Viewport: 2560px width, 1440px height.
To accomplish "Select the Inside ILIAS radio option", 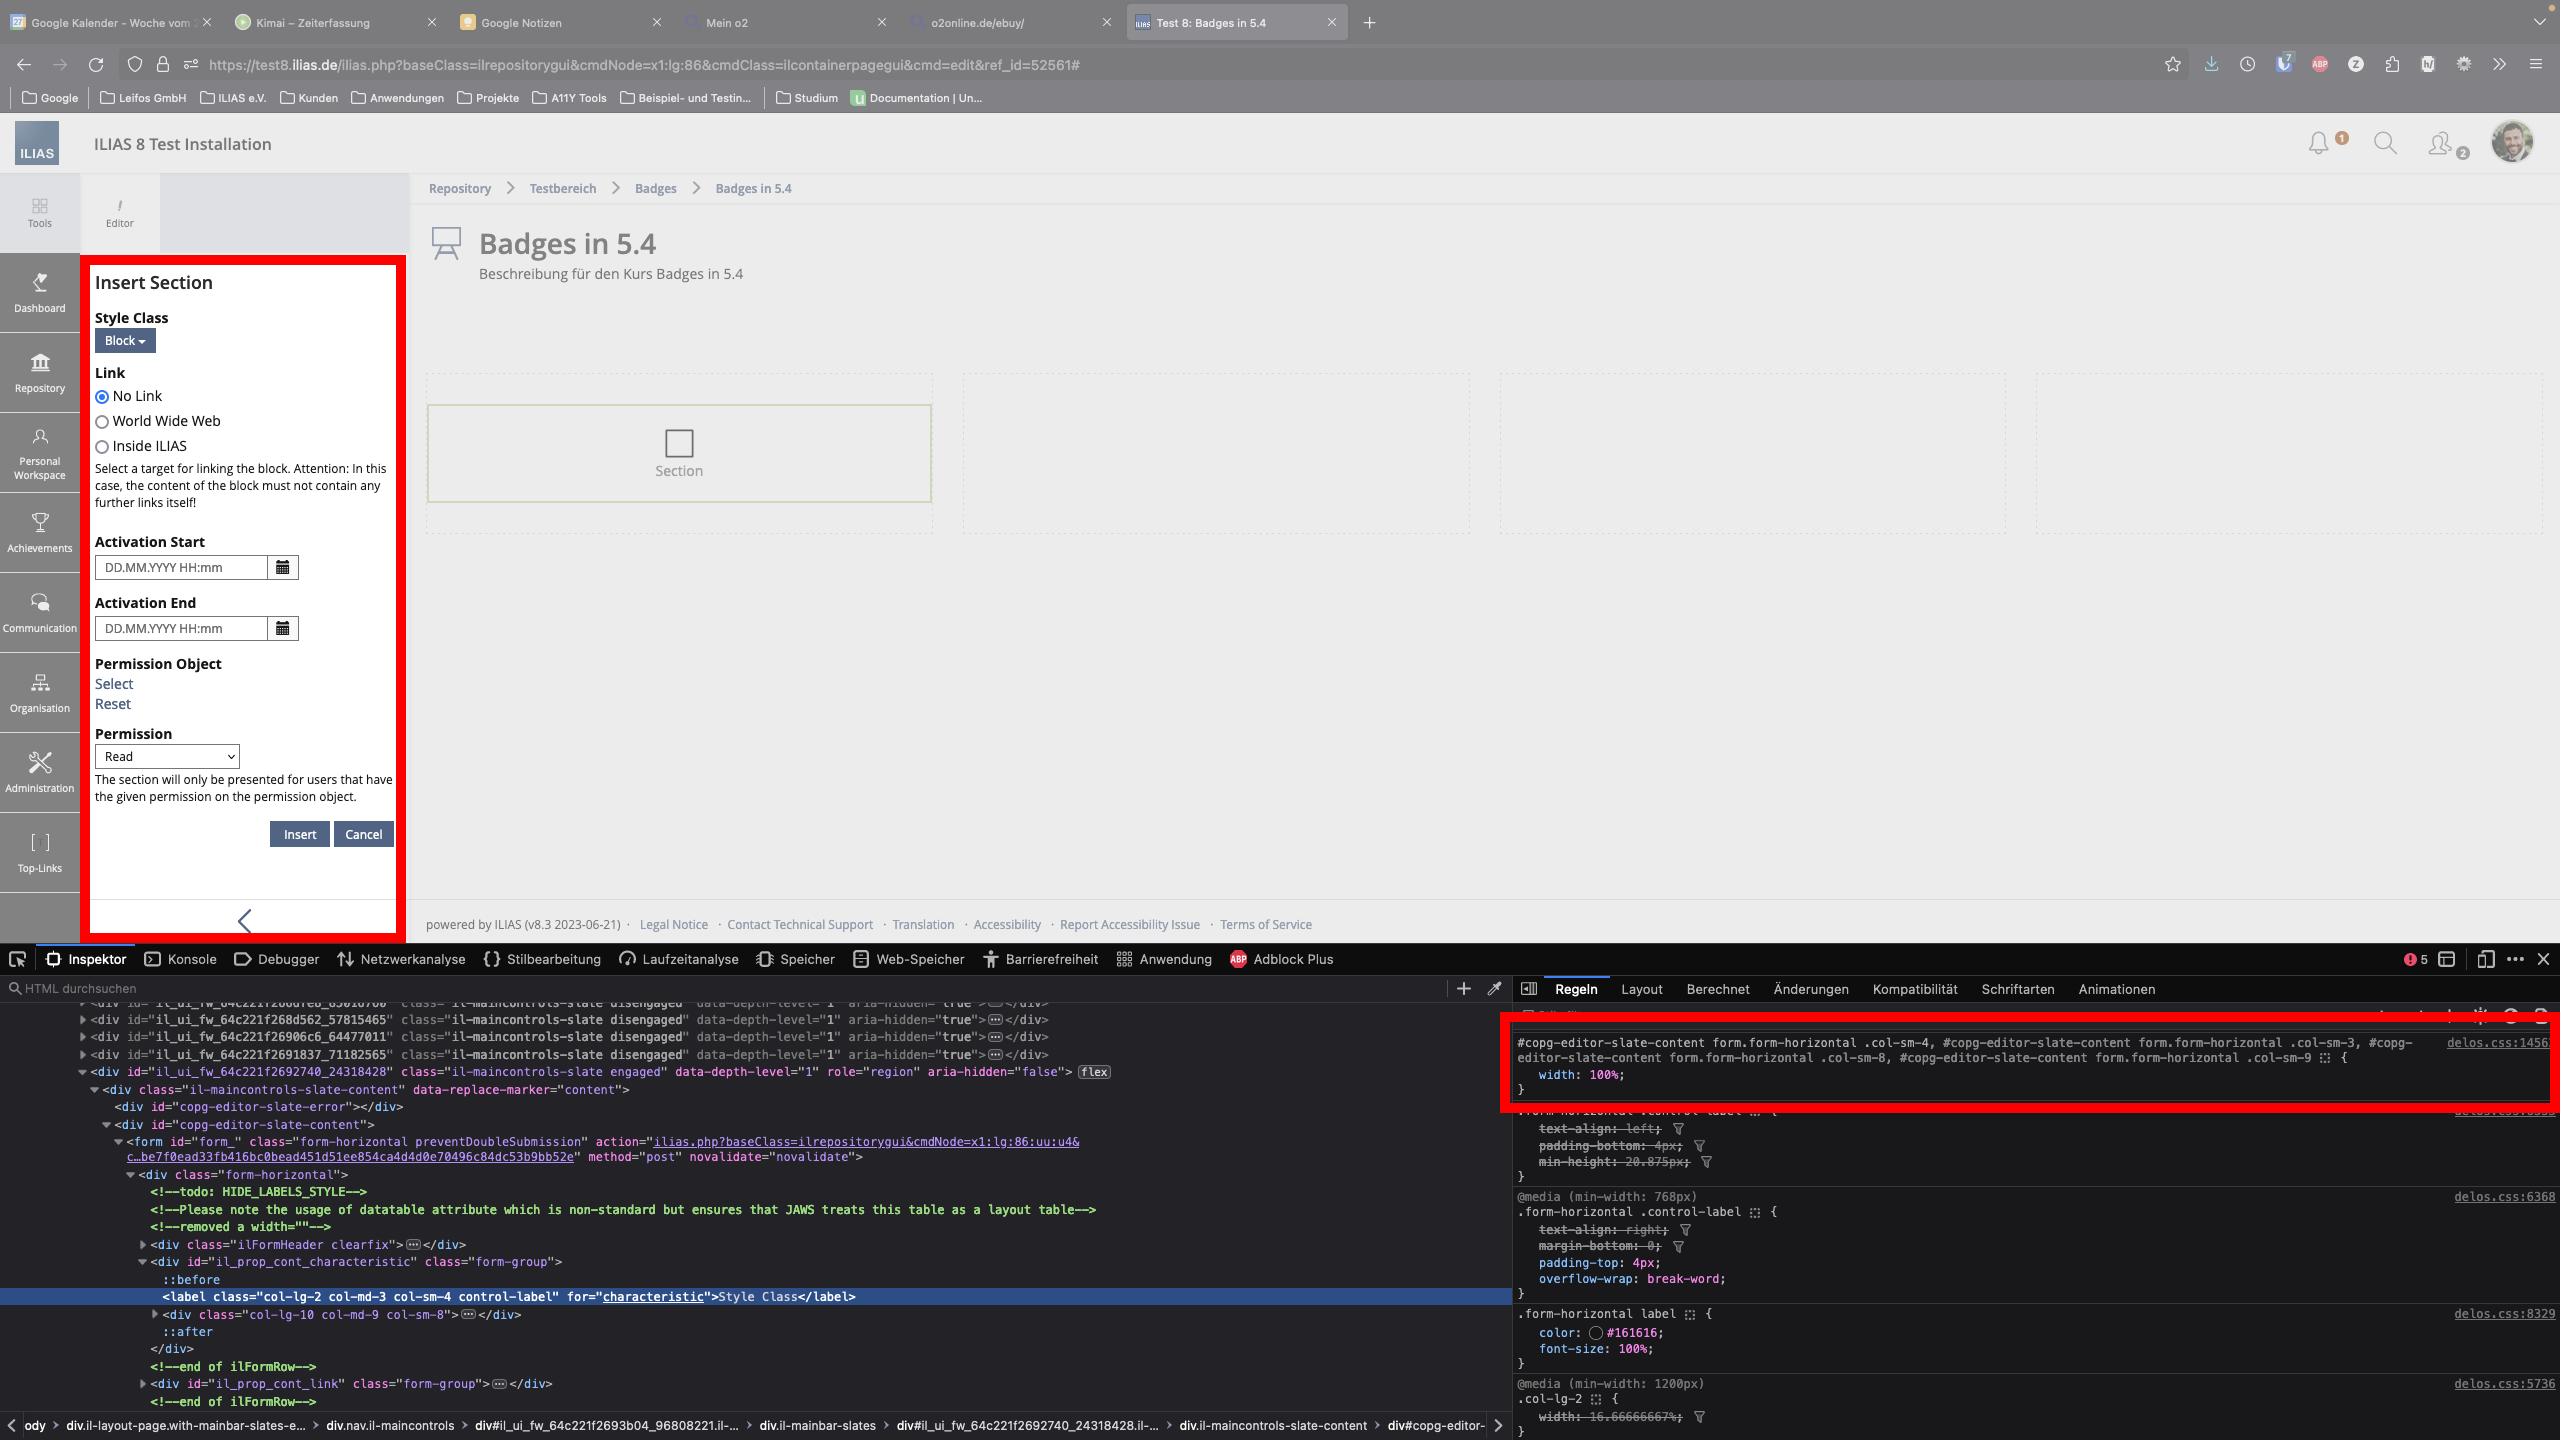I will [x=102, y=447].
